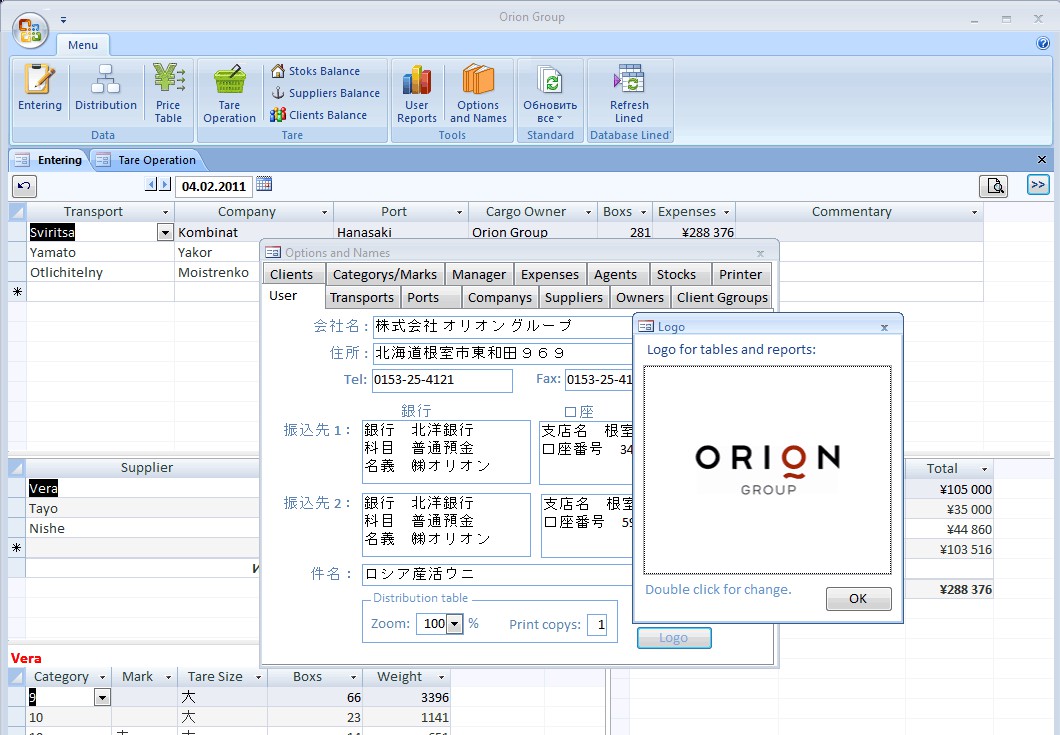Open the Manager tab

[x=479, y=275]
